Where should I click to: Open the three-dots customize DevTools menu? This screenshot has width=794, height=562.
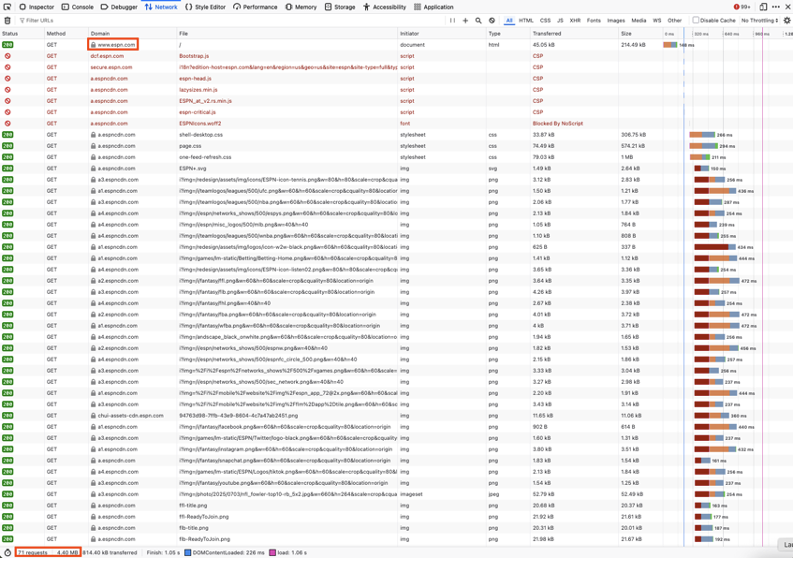pos(776,7)
